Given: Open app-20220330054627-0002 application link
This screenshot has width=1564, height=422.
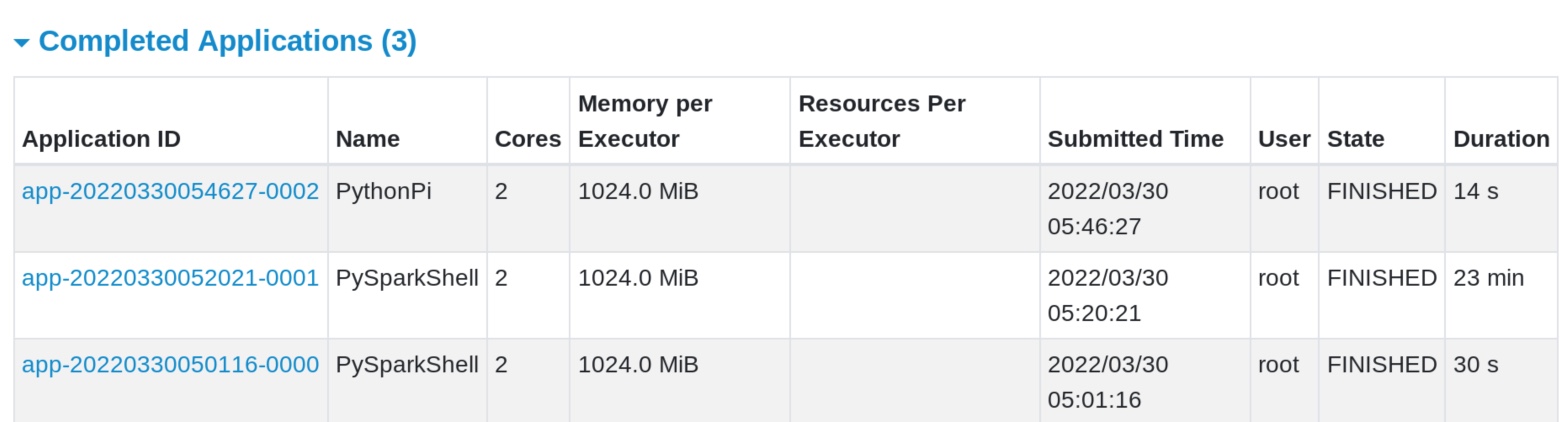Looking at the screenshot, I should [x=170, y=191].
